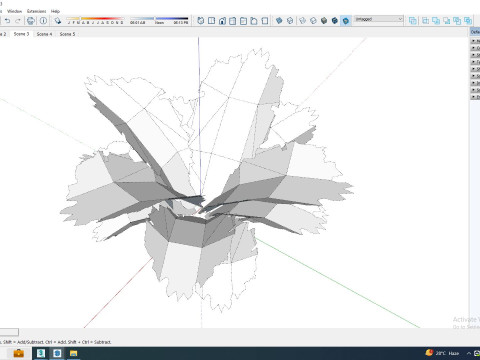Screen dimensions: 480x360
Task: Switch to Iso view icon
Action: 200,21
